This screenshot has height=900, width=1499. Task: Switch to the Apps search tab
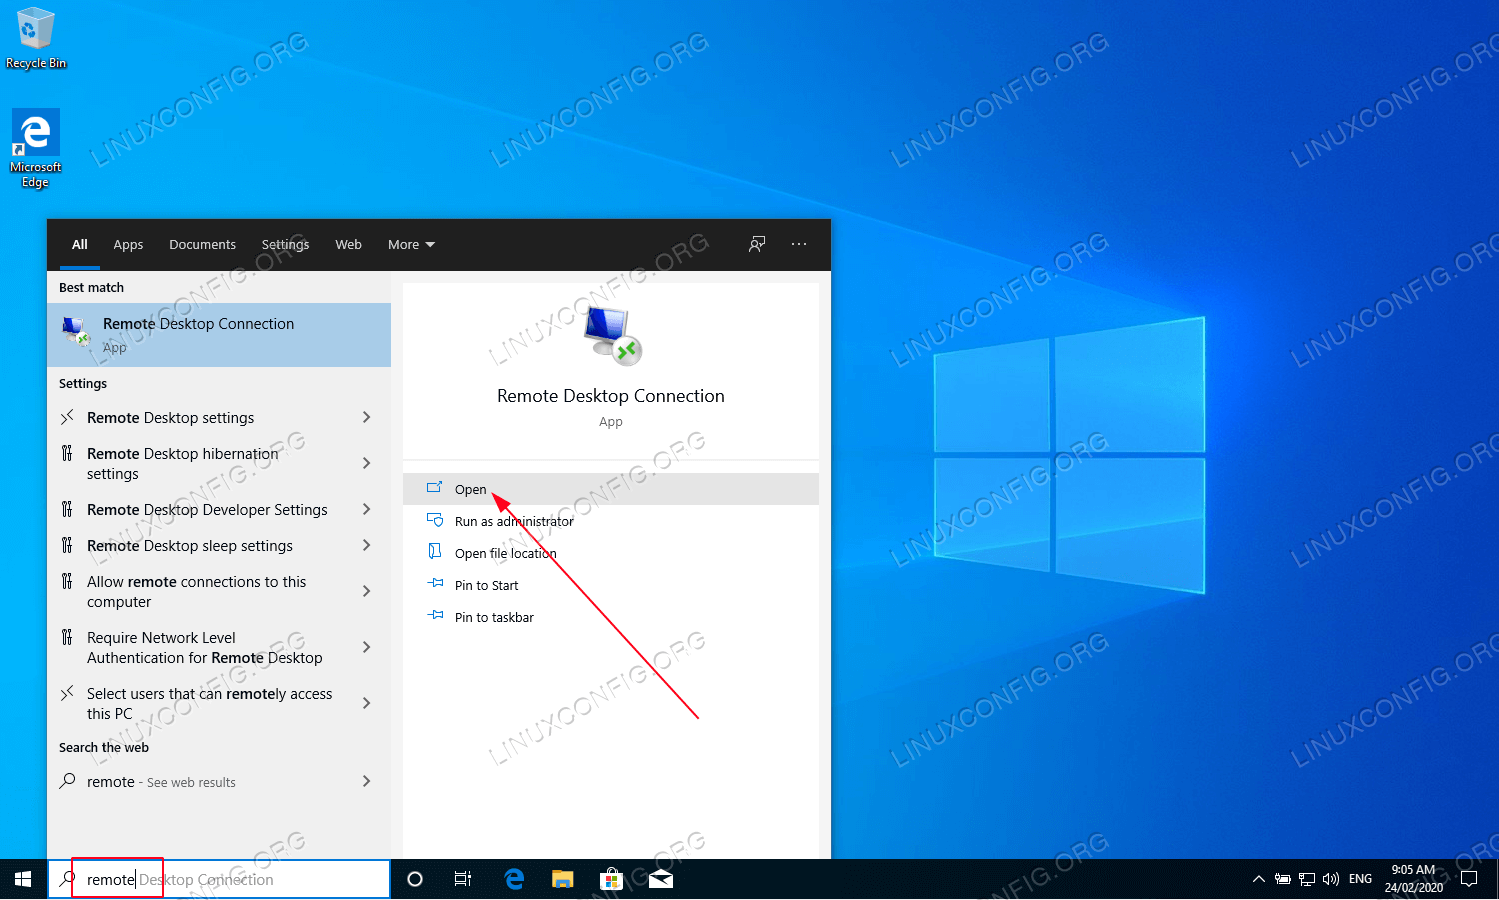(x=128, y=245)
